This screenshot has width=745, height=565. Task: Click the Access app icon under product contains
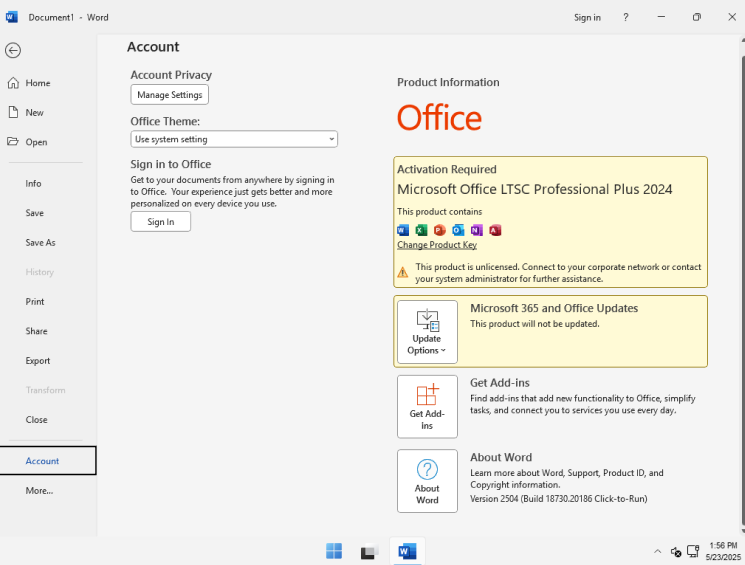coord(495,230)
